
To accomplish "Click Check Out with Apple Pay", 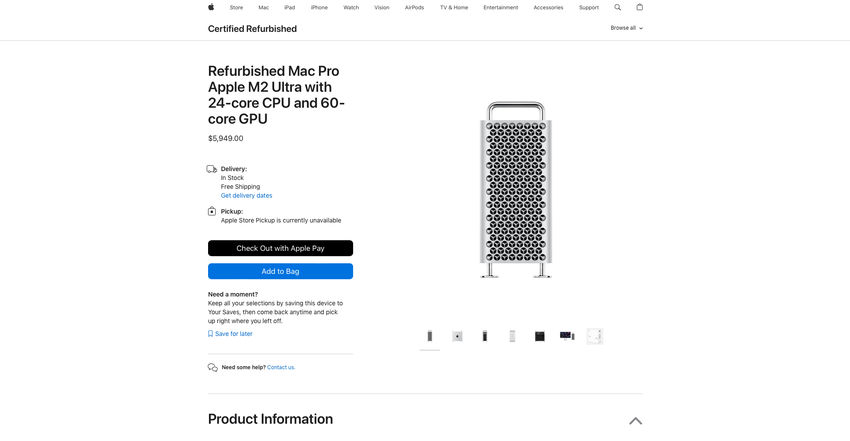I will 280,248.
